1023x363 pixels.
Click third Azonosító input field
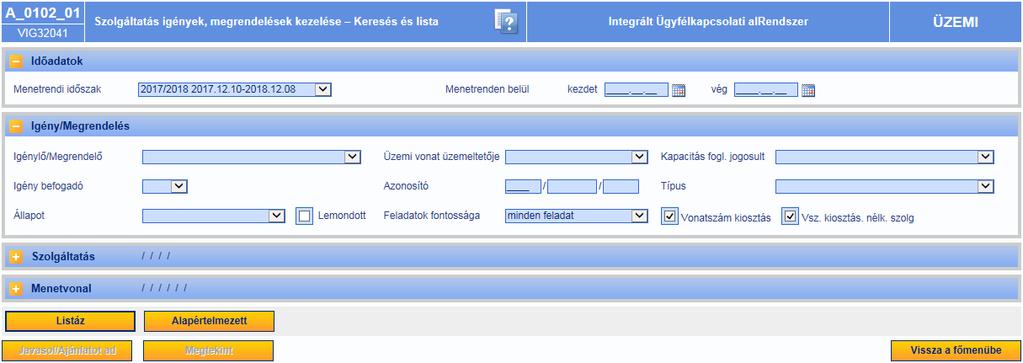pyautogui.click(x=620, y=187)
